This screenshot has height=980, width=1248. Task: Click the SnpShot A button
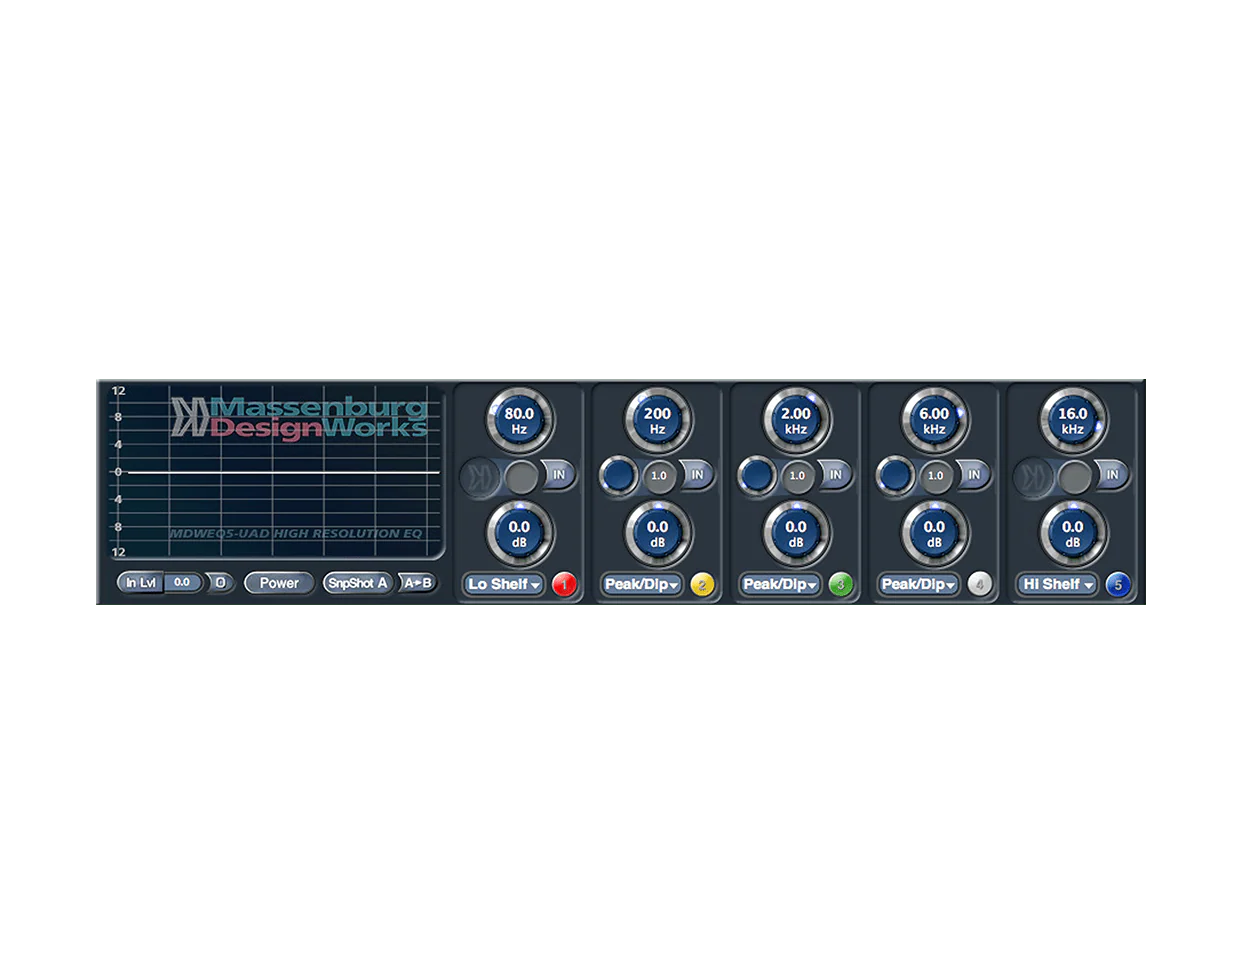point(358,583)
